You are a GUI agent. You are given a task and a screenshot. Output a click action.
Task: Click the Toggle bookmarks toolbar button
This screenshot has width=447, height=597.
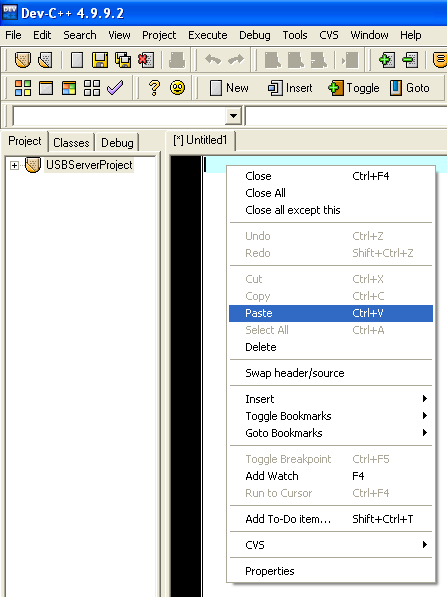click(354, 88)
